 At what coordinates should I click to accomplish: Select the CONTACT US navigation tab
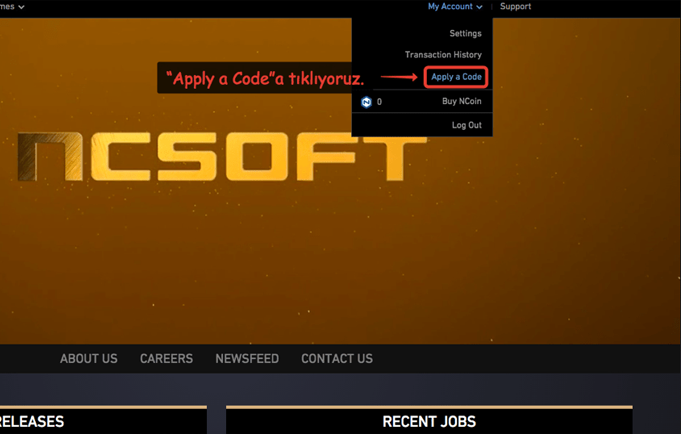pyautogui.click(x=337, y=358)
